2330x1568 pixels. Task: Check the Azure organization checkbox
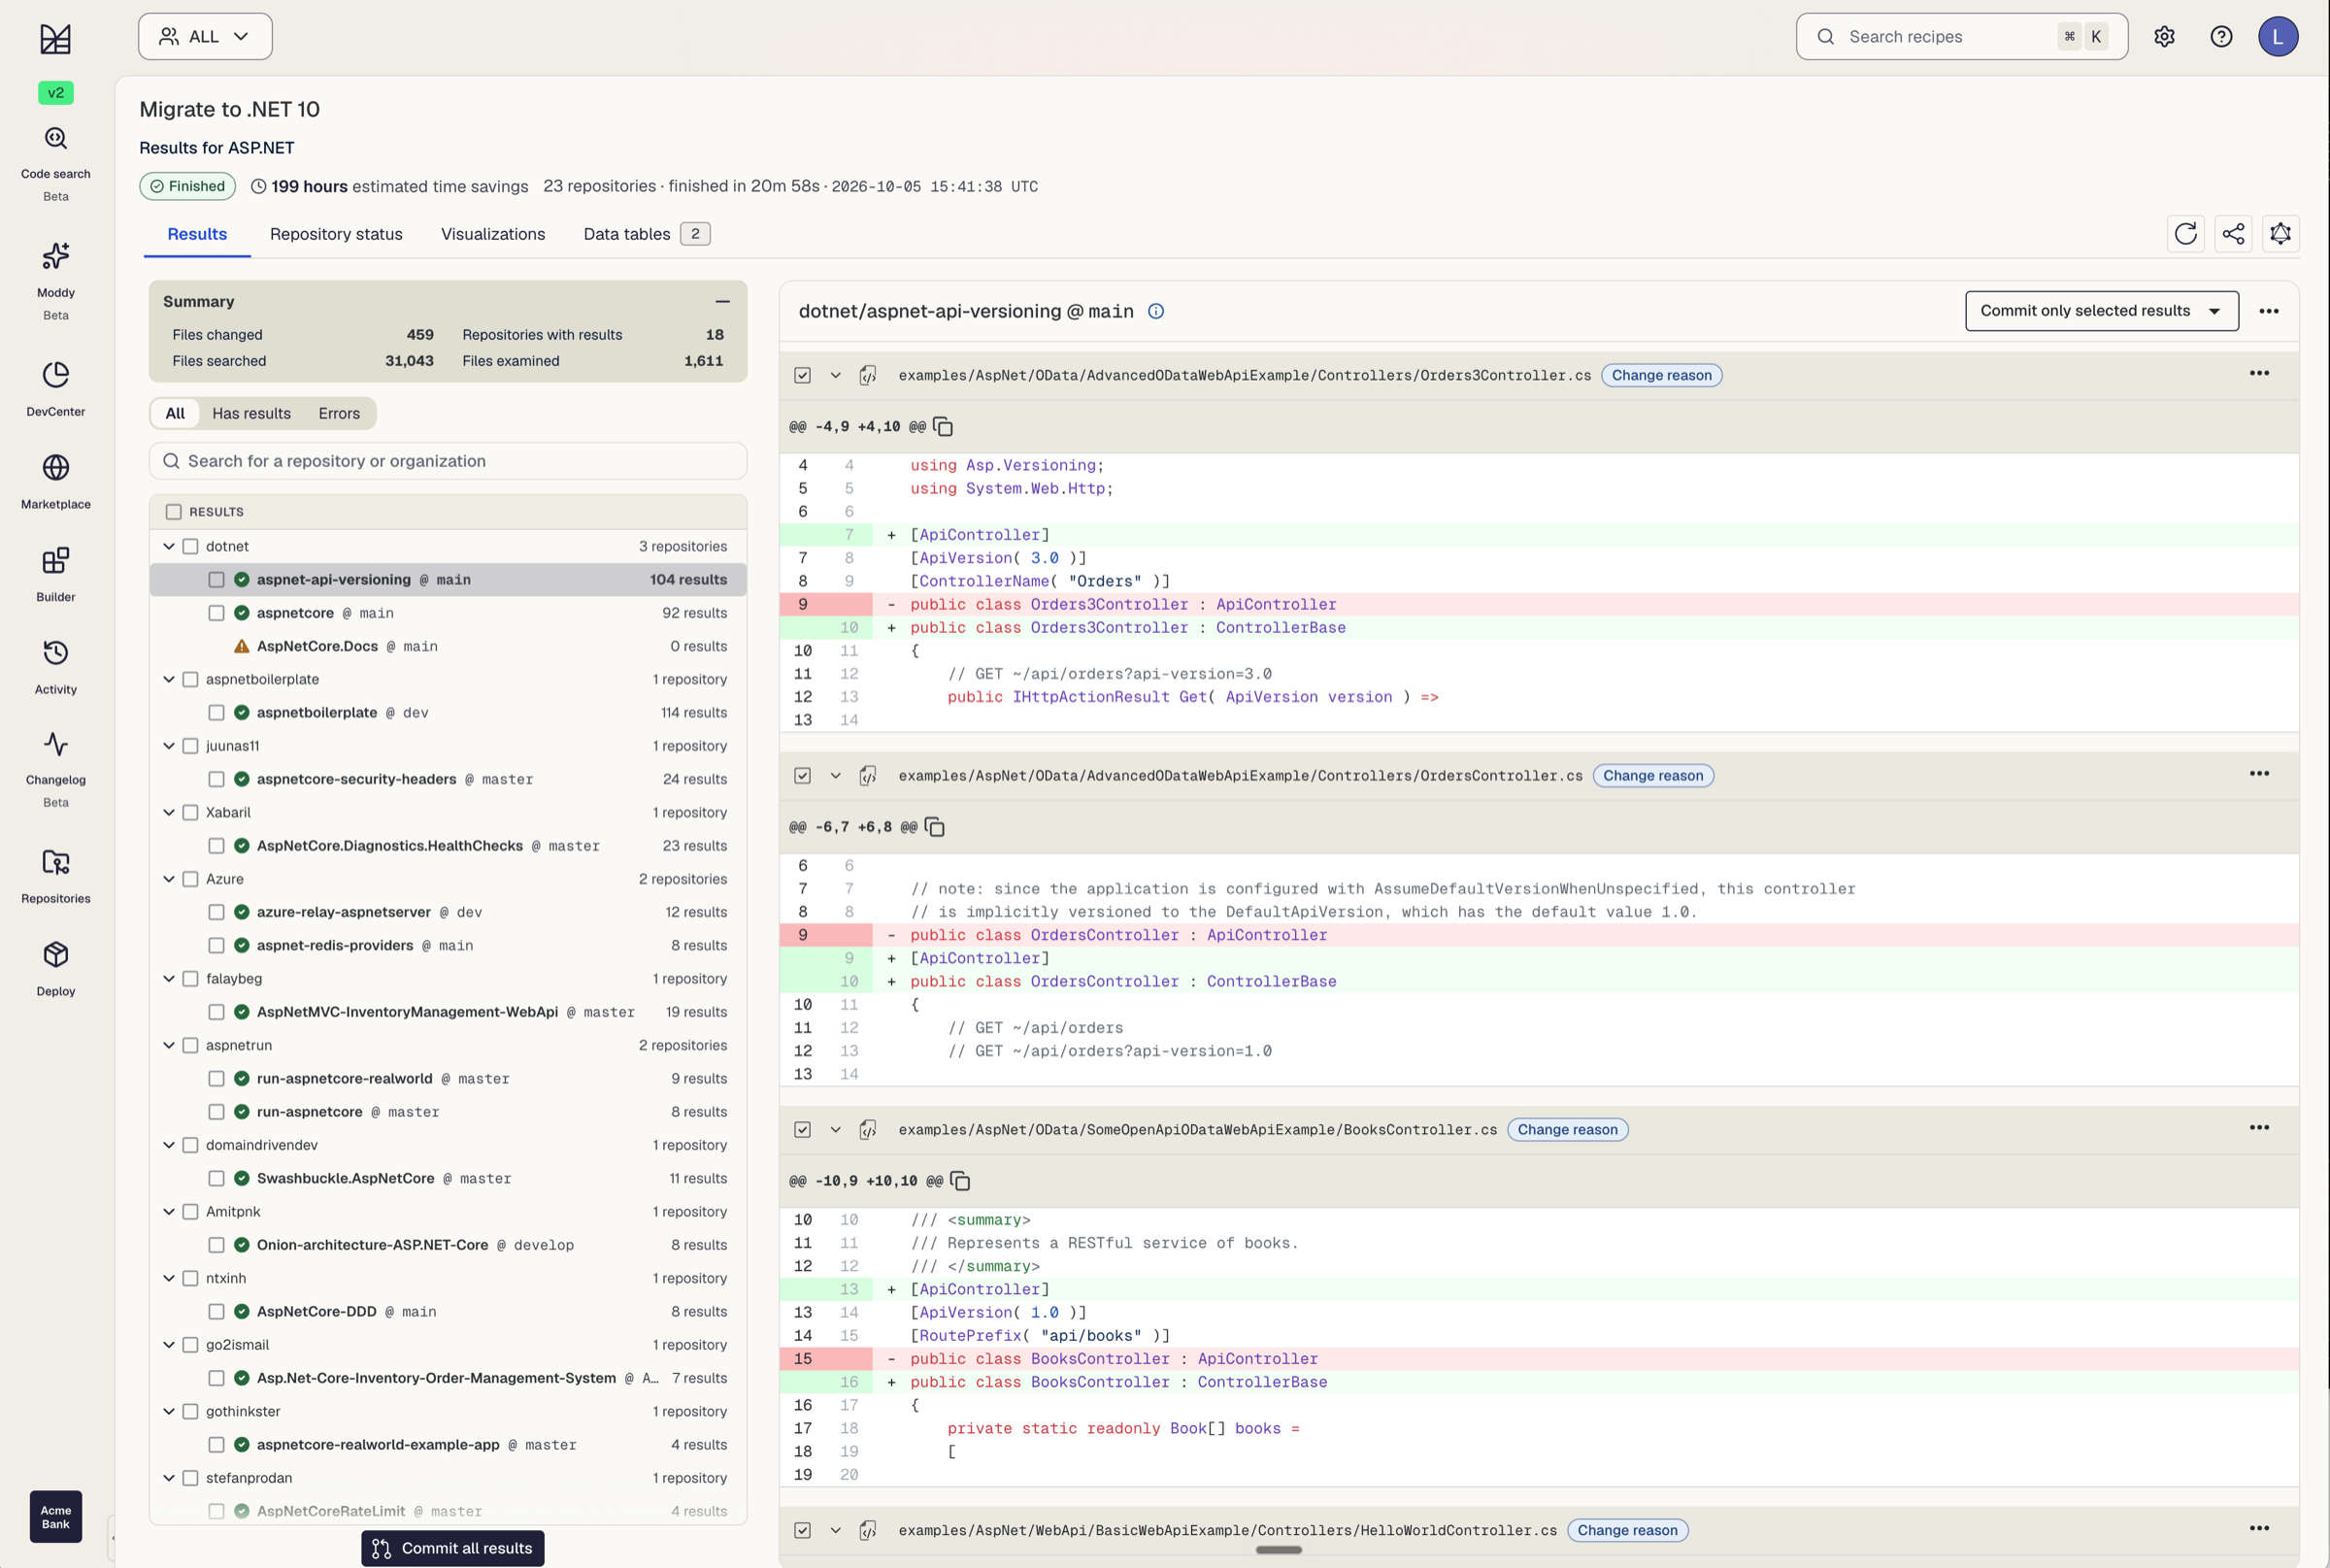(190, 879)
